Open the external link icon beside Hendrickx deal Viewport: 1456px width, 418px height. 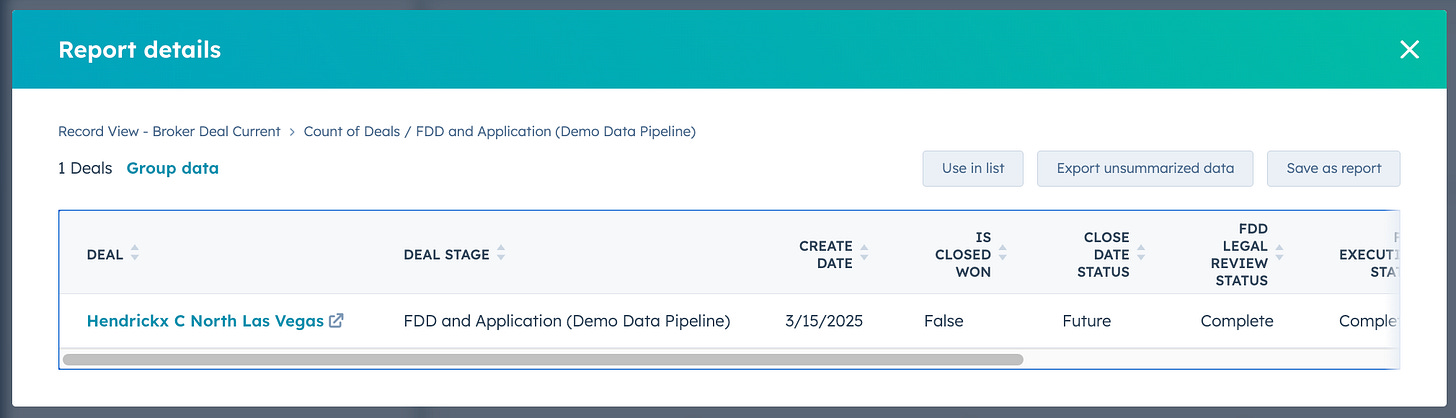coord(337,321)
